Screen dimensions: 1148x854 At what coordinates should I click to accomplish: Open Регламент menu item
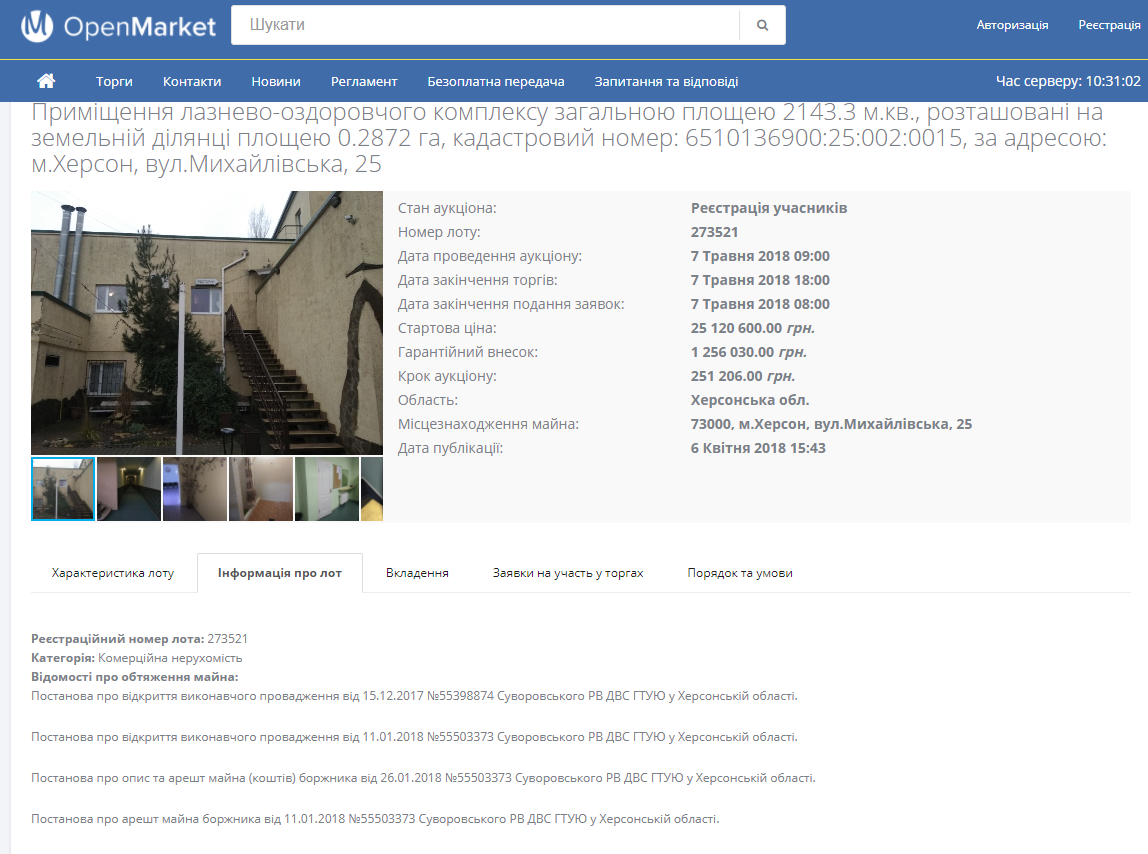(x=364, y=81)
